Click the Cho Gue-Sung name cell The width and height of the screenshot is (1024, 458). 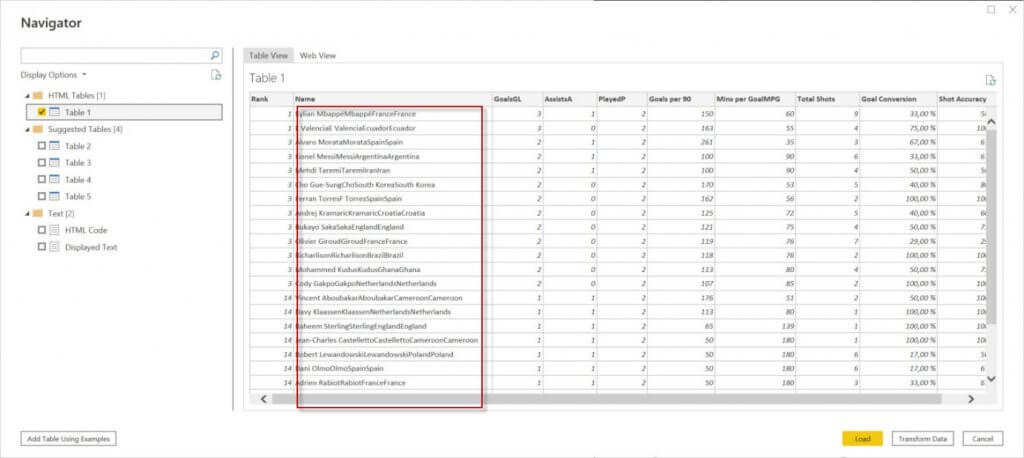pyautogui.click(x=392, y=185)
